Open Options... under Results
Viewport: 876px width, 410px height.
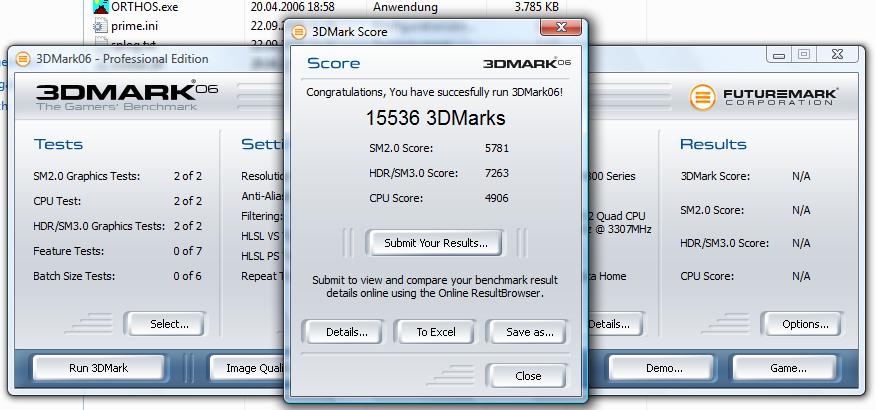click(x=802, y=324)
